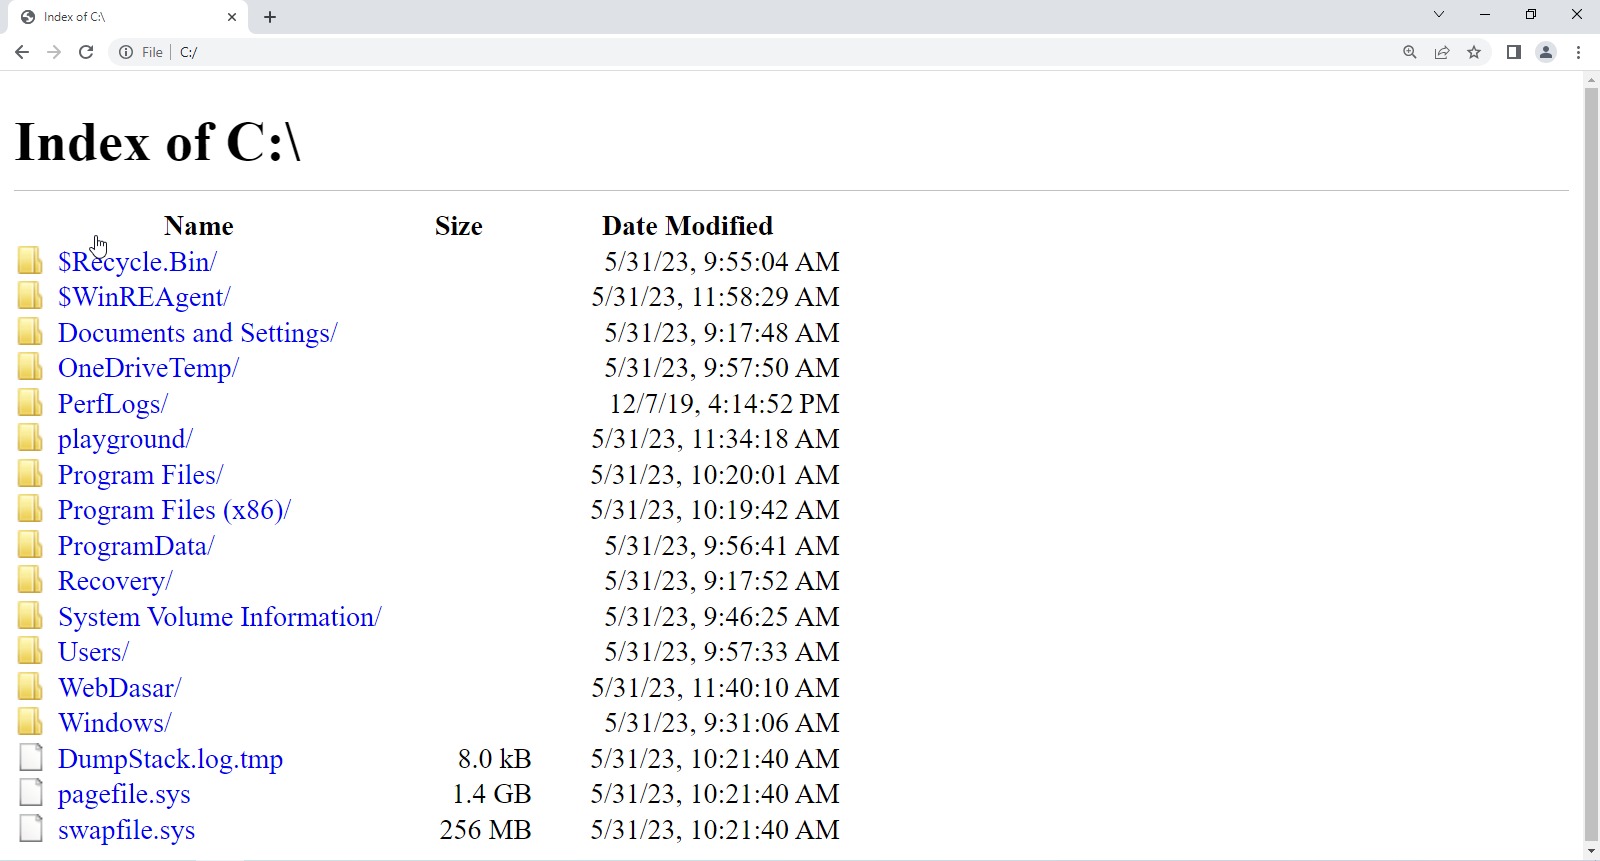
Task: Select the 'Index of C:\' tab
Action: (x=120, y=17)
